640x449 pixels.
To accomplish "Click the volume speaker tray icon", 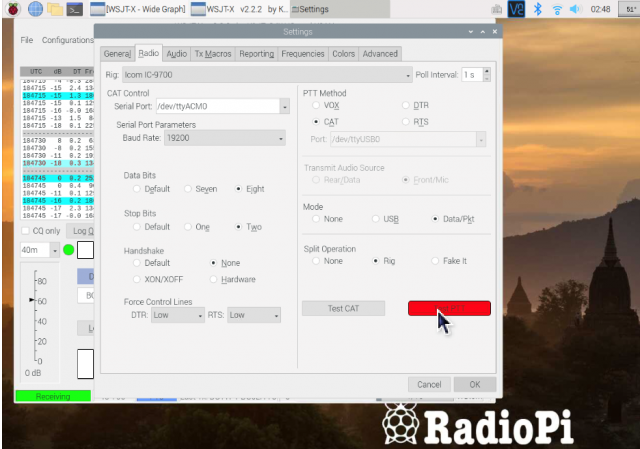I will (x=575, y=9).
